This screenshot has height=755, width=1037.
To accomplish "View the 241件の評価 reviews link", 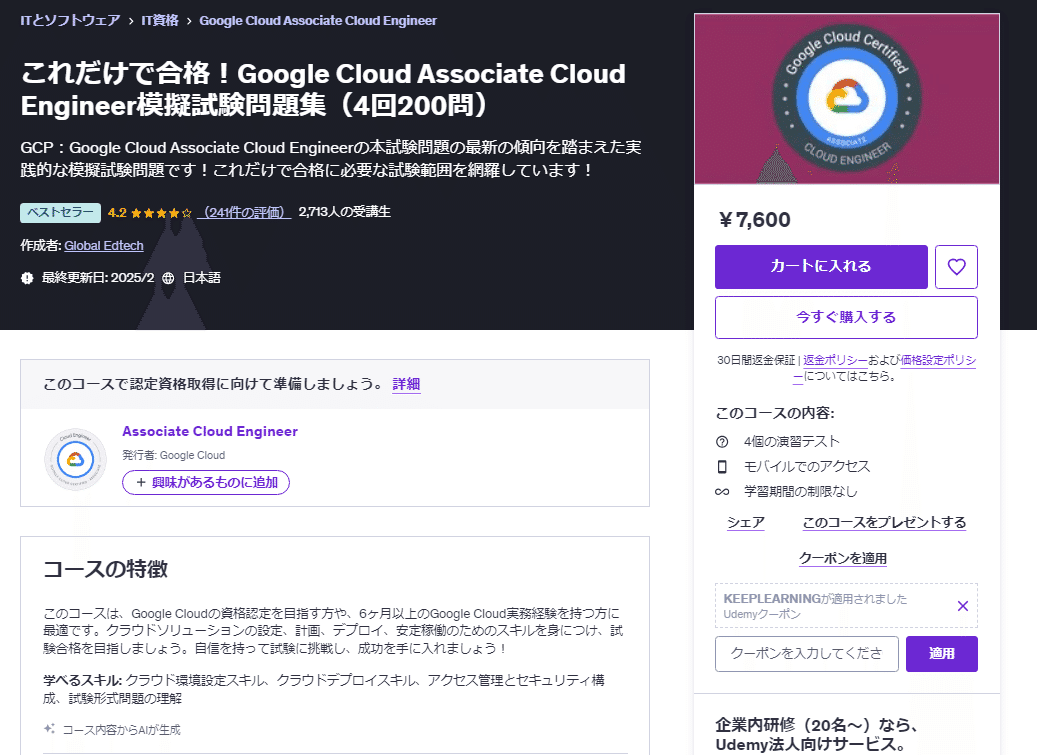I will coord(245,212).
